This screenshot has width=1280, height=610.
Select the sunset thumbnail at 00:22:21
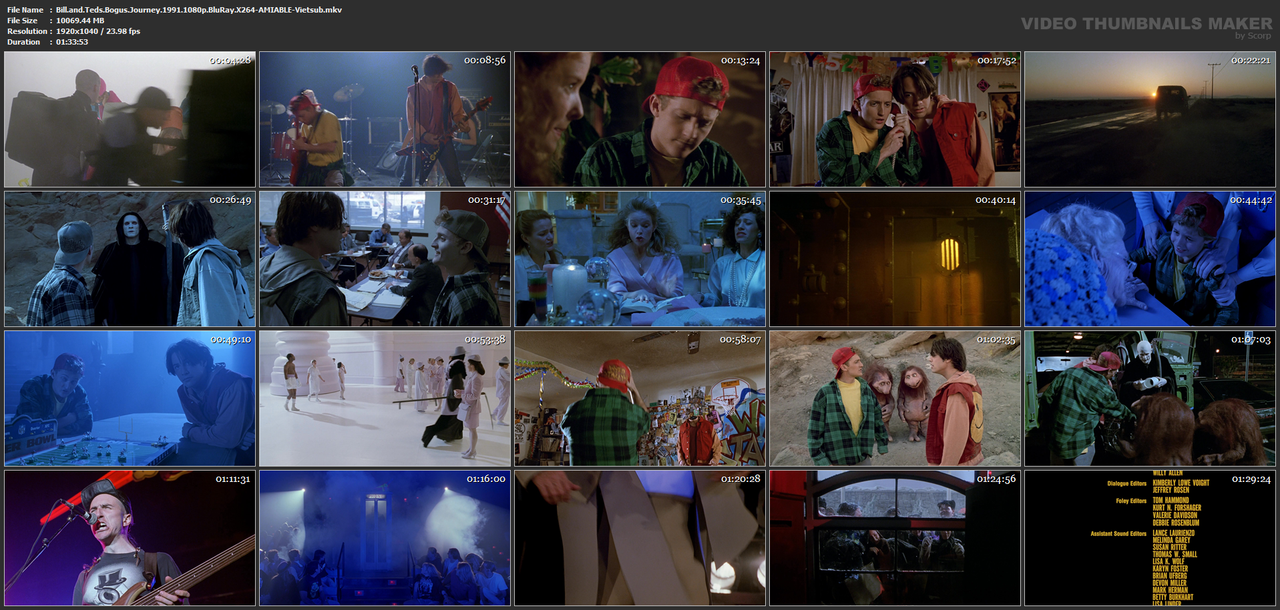(x=1149, y=119)
